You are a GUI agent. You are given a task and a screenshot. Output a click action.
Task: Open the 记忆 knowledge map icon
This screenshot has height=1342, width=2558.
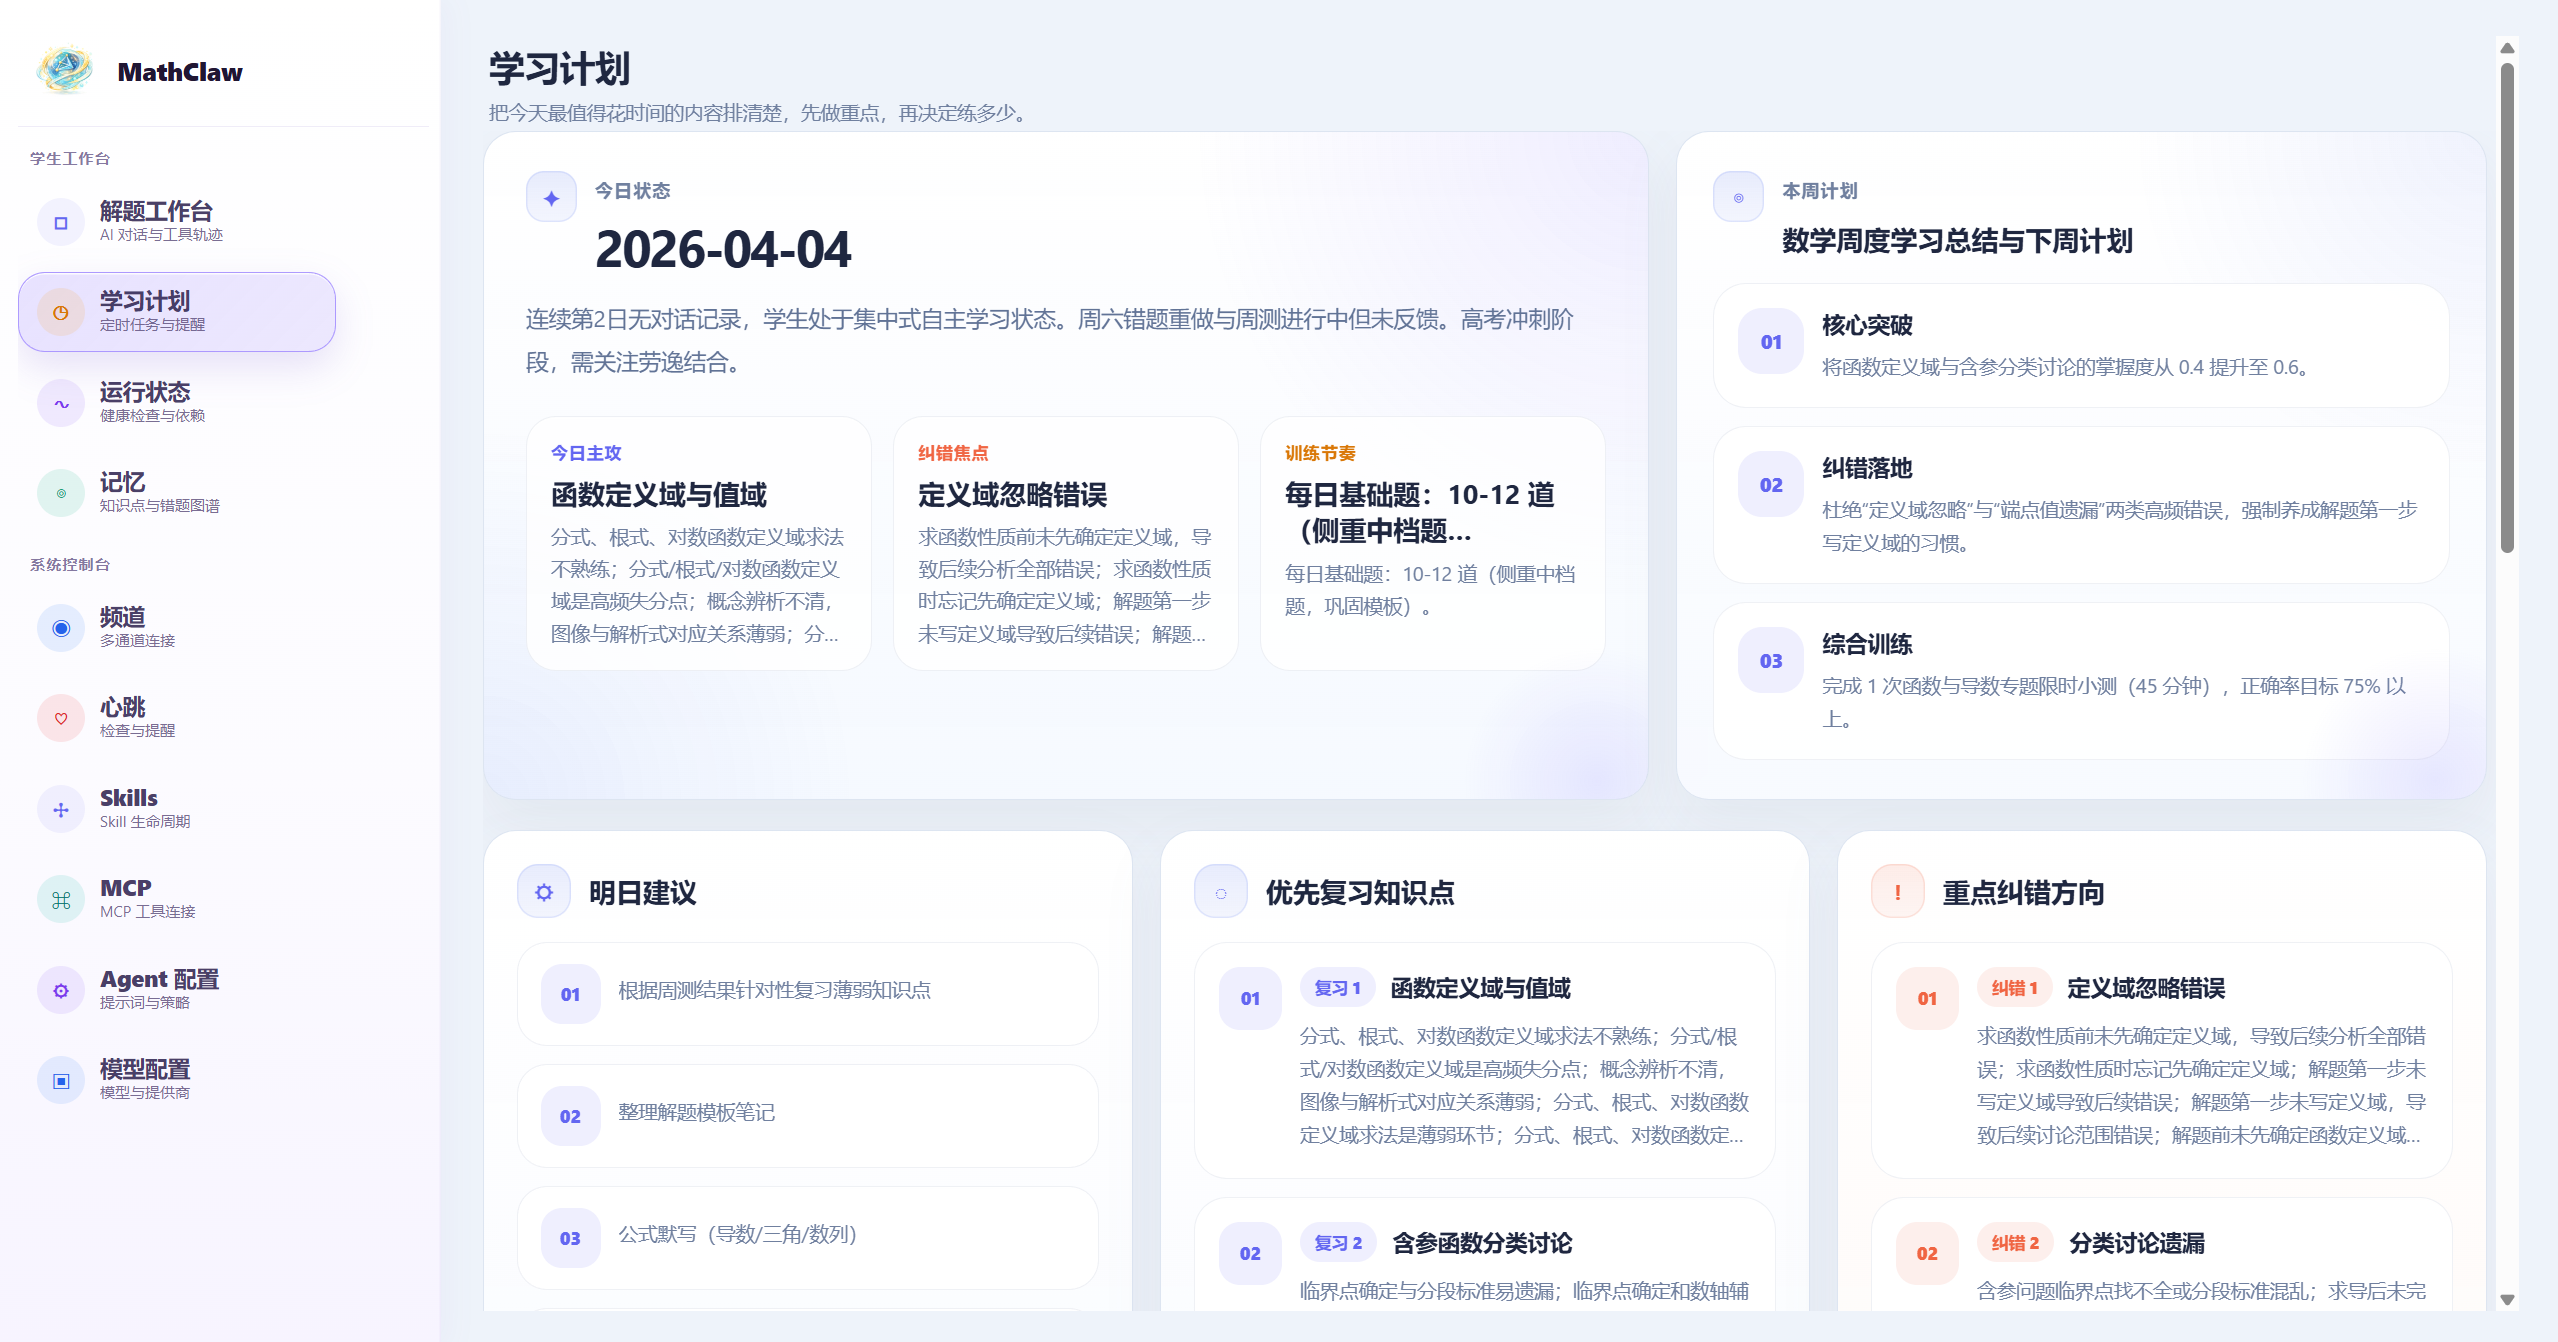60,492
